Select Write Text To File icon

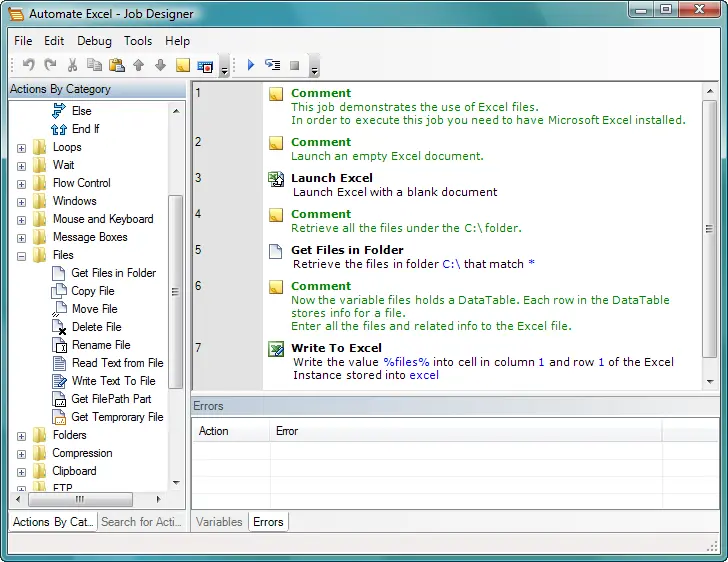coord(59,381)
